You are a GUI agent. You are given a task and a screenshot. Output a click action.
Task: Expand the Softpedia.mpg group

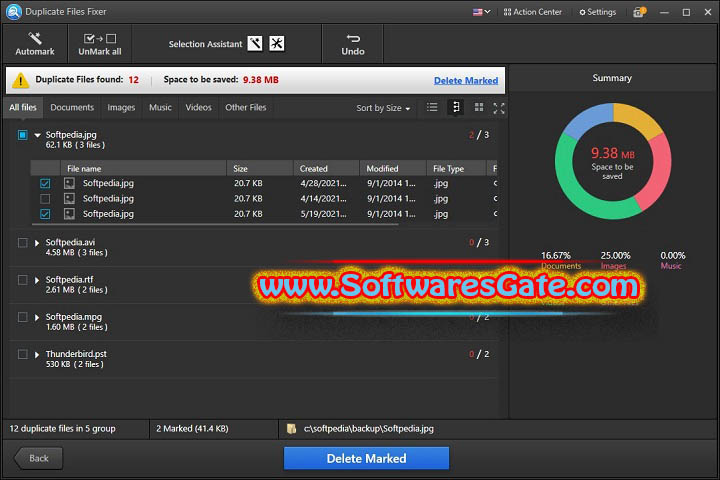(37, 317)
